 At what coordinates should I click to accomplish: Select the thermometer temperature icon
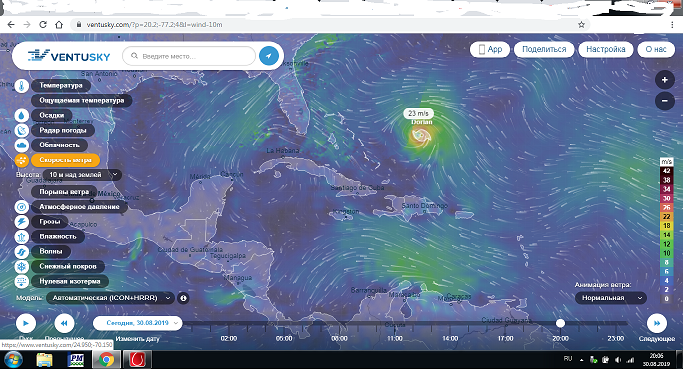pos(21,86)
